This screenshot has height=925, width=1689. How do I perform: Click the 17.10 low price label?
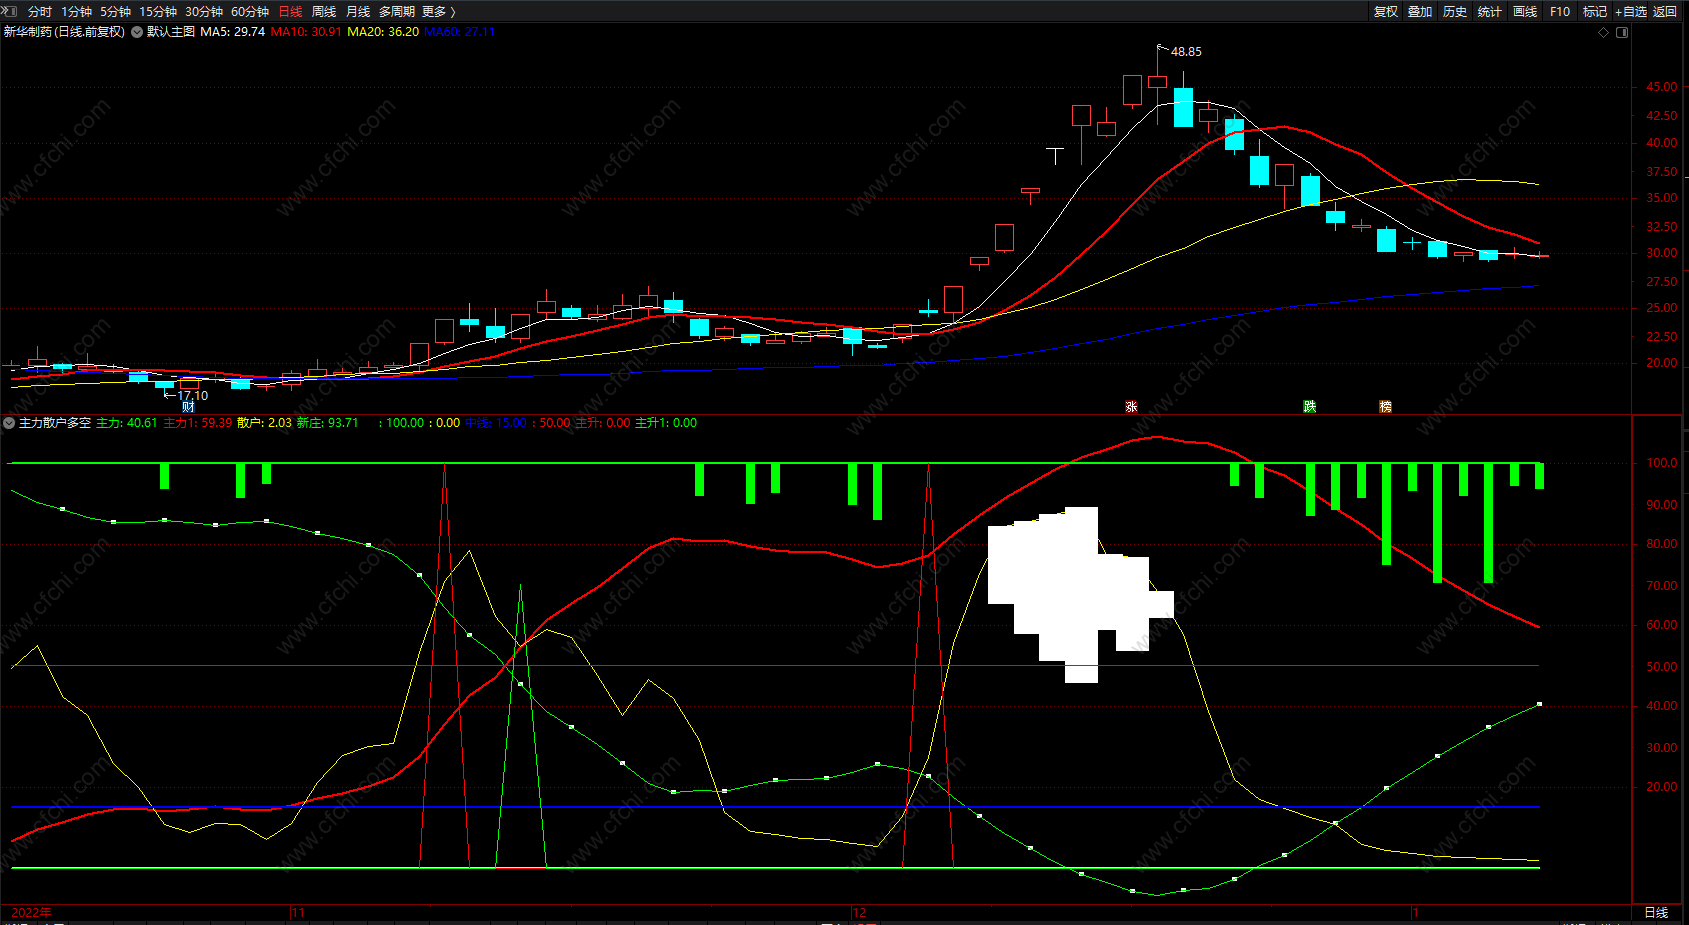[193, 396]
